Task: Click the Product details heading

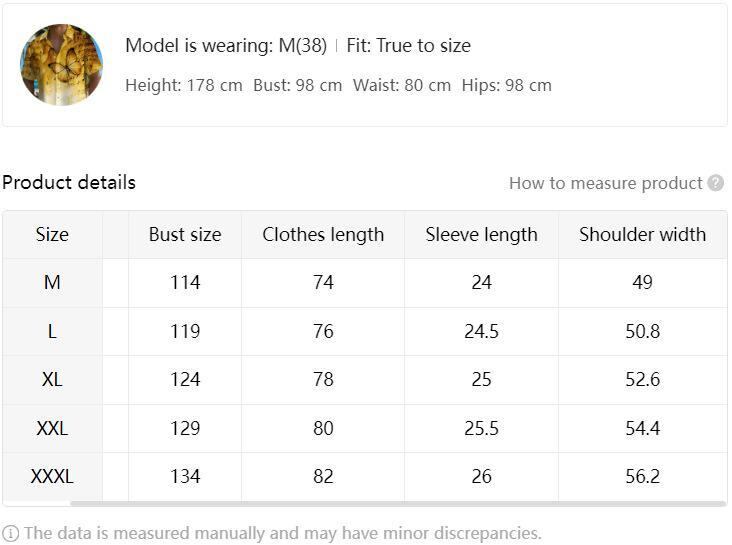Action: coord(69,183)
